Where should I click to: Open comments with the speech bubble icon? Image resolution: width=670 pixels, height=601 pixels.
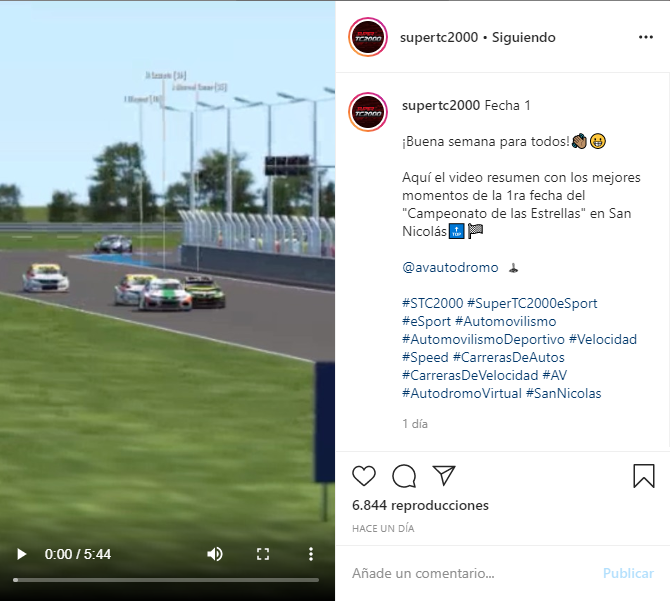pos(404,475)
